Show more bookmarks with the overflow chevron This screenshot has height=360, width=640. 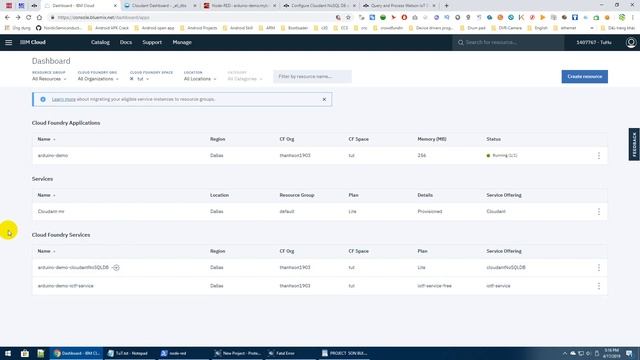click(x=592, y=28)
